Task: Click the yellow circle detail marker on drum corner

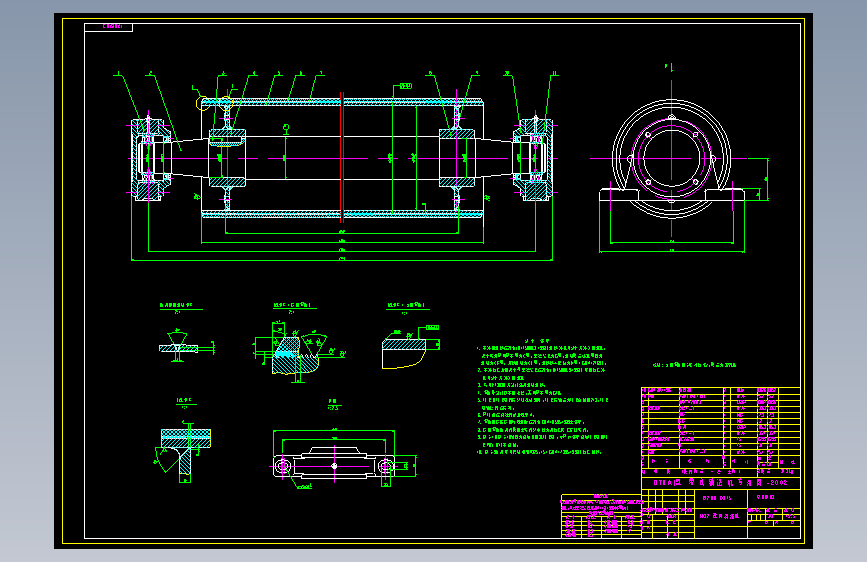Action: (203, 103)
